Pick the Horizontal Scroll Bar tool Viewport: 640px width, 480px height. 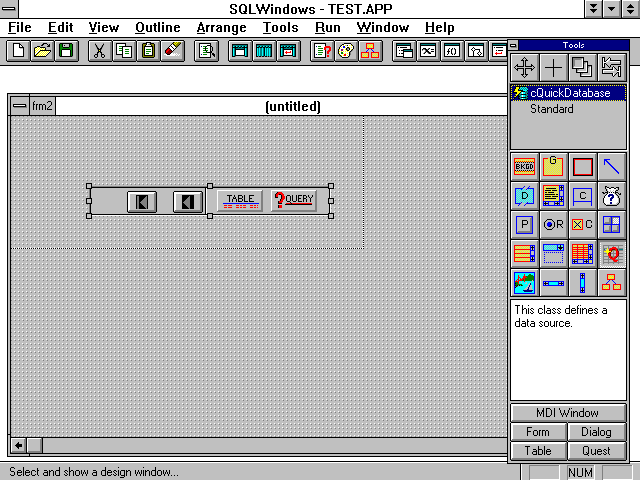tap(553, 283)
